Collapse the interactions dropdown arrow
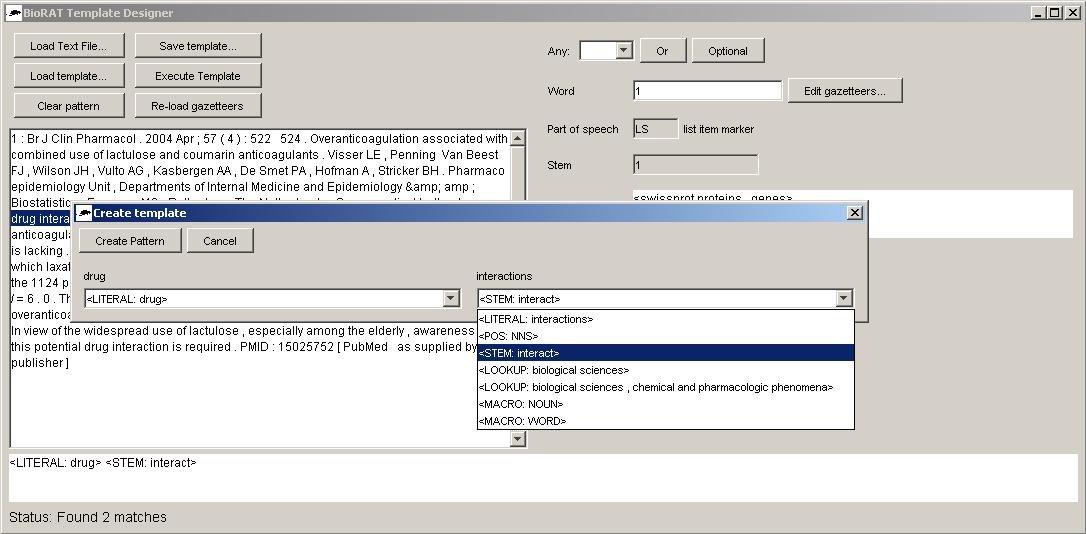Image resolution: width=1086 pixels, height=534 pixels. click(844, 299)
